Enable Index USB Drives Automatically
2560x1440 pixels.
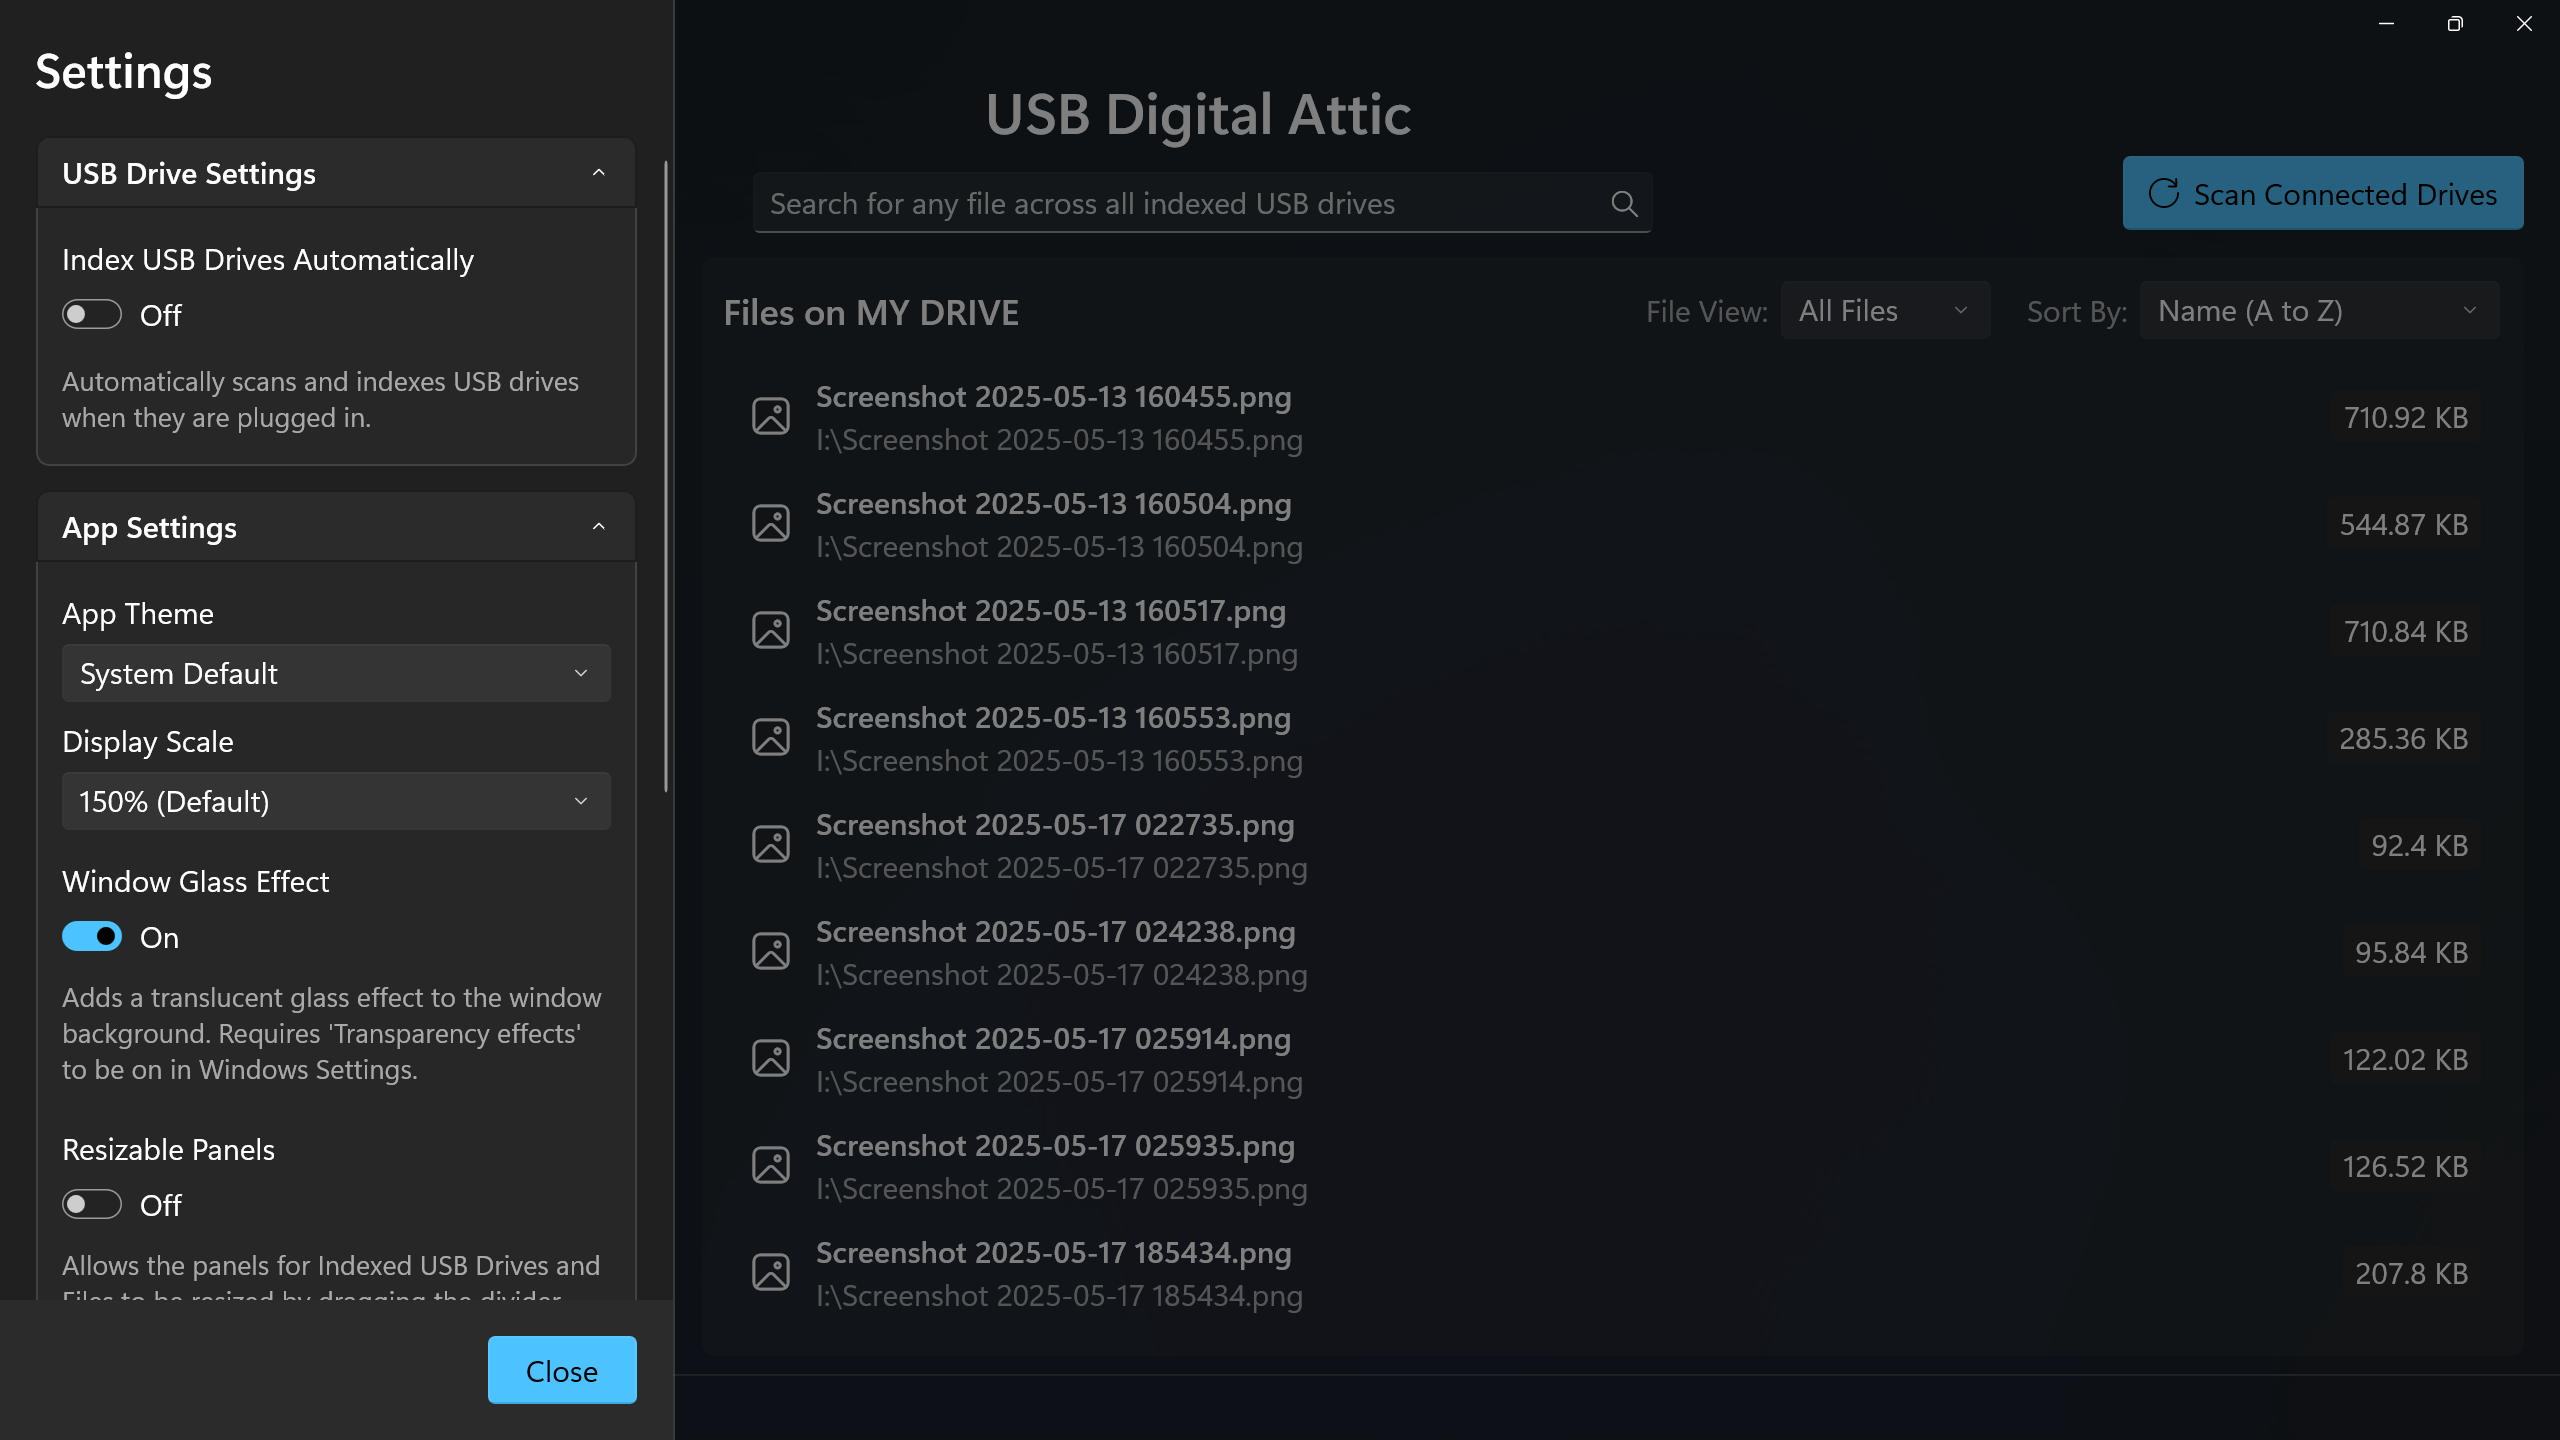(91, 313)
